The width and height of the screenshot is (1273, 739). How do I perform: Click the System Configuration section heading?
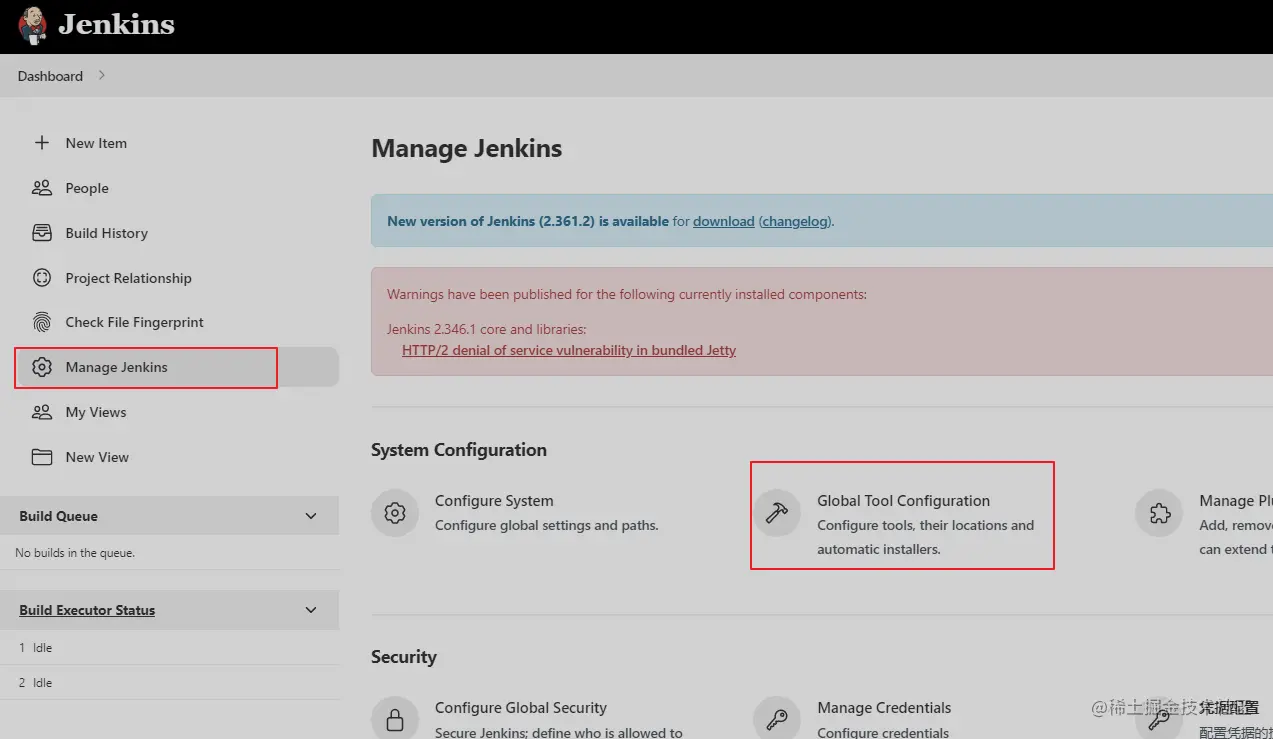(x=459, y=450)
